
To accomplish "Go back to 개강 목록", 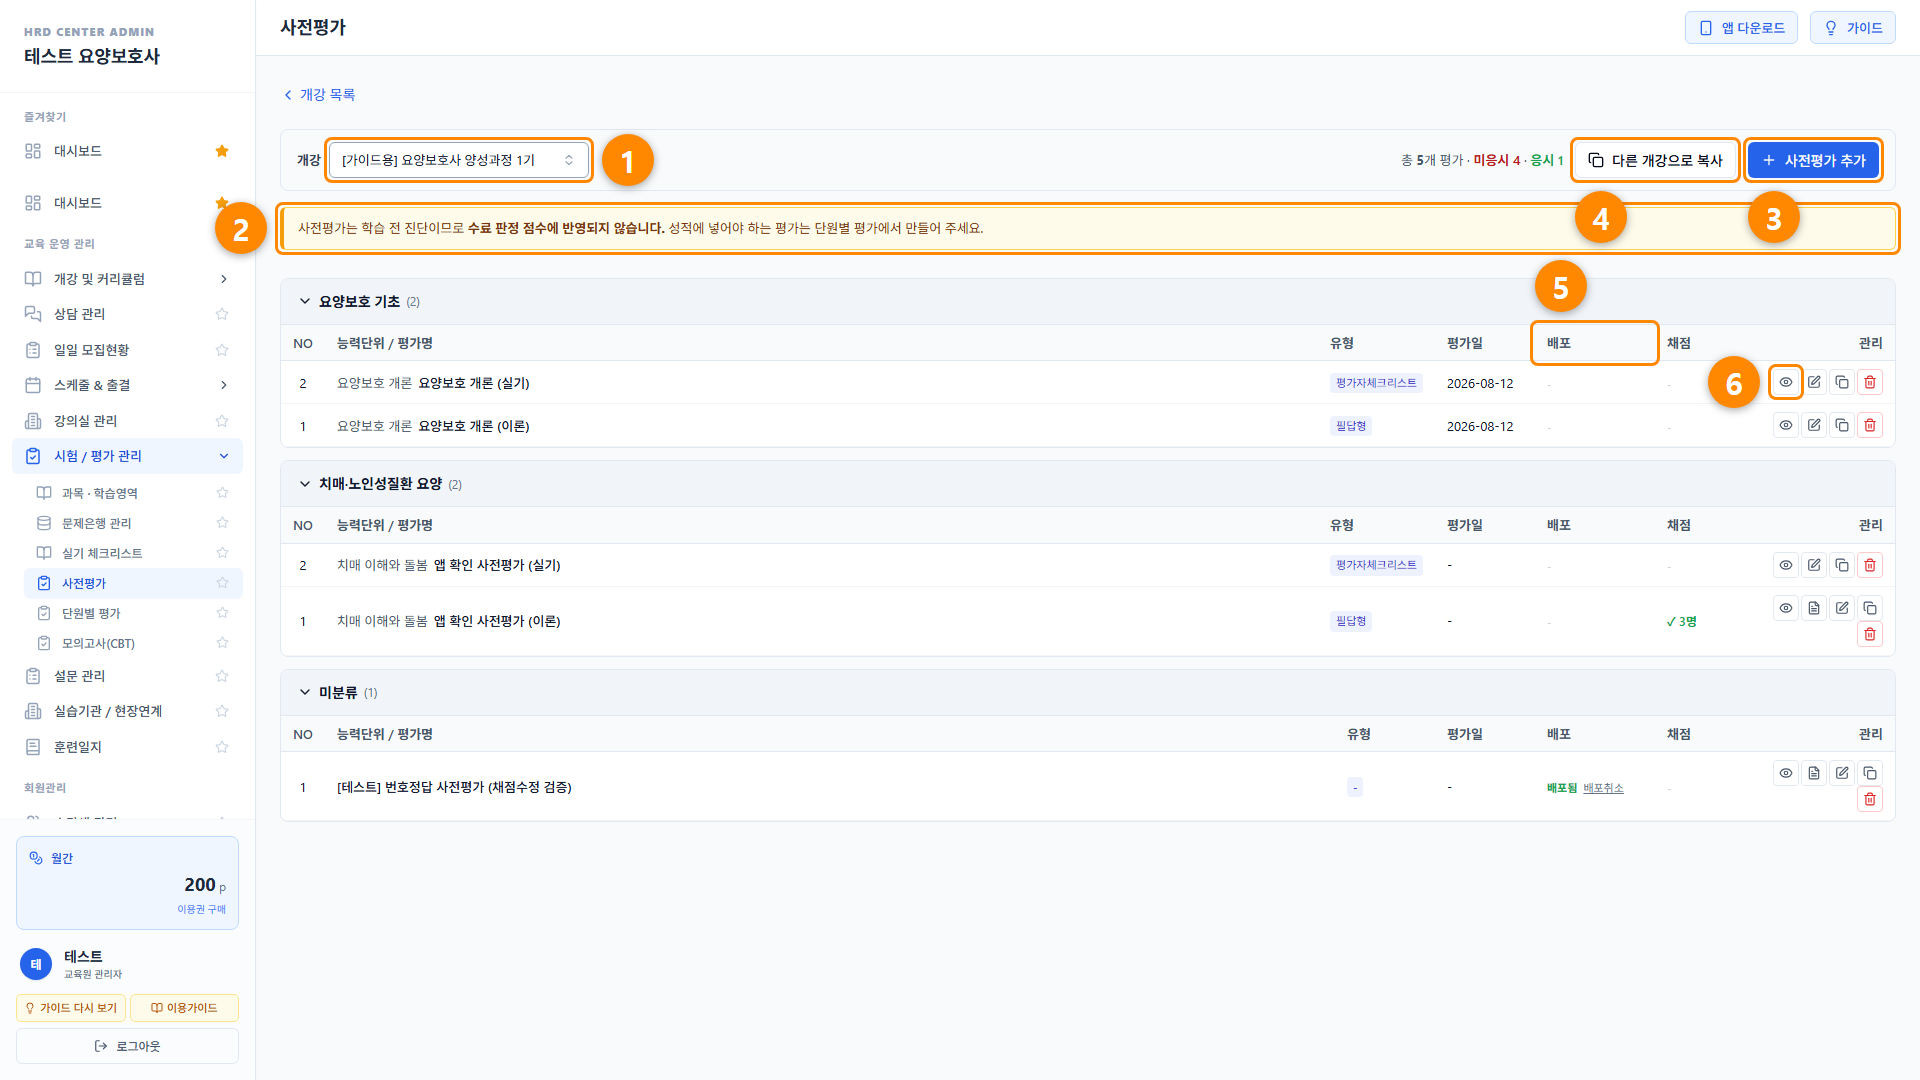I will [x=319, y=95].
